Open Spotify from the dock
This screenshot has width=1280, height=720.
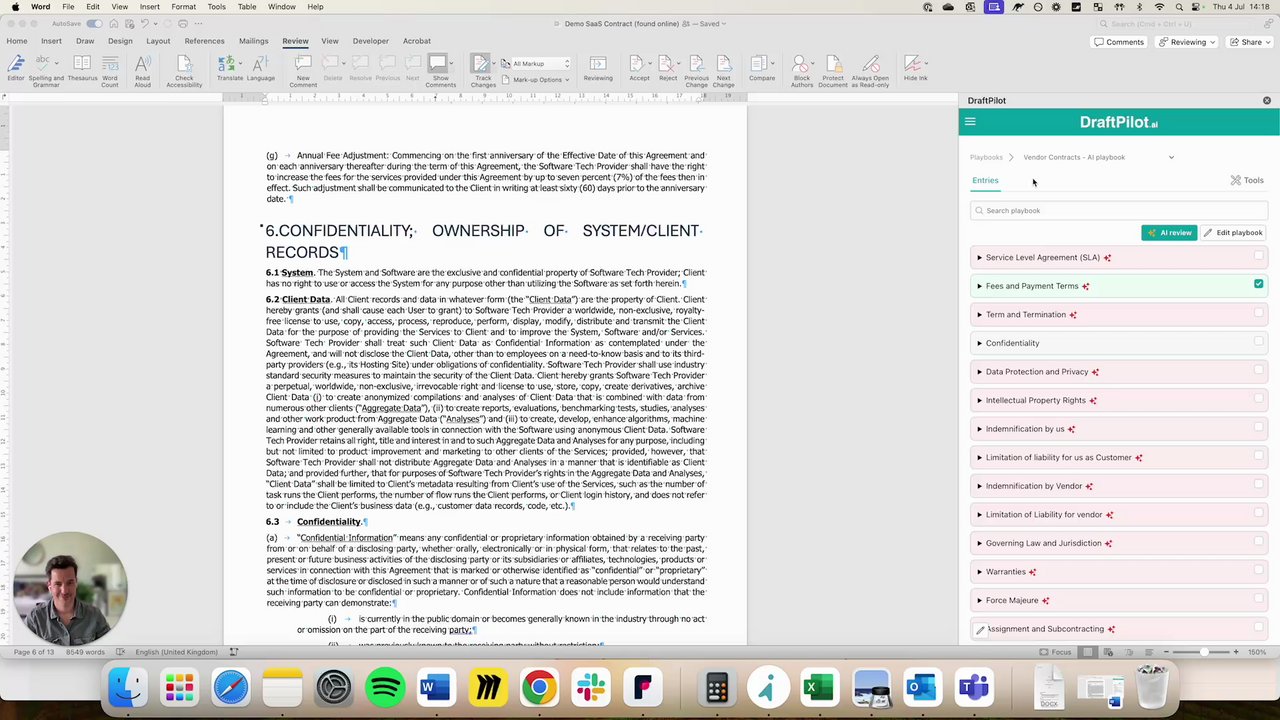pyautogui.click(x=385, y=688)
